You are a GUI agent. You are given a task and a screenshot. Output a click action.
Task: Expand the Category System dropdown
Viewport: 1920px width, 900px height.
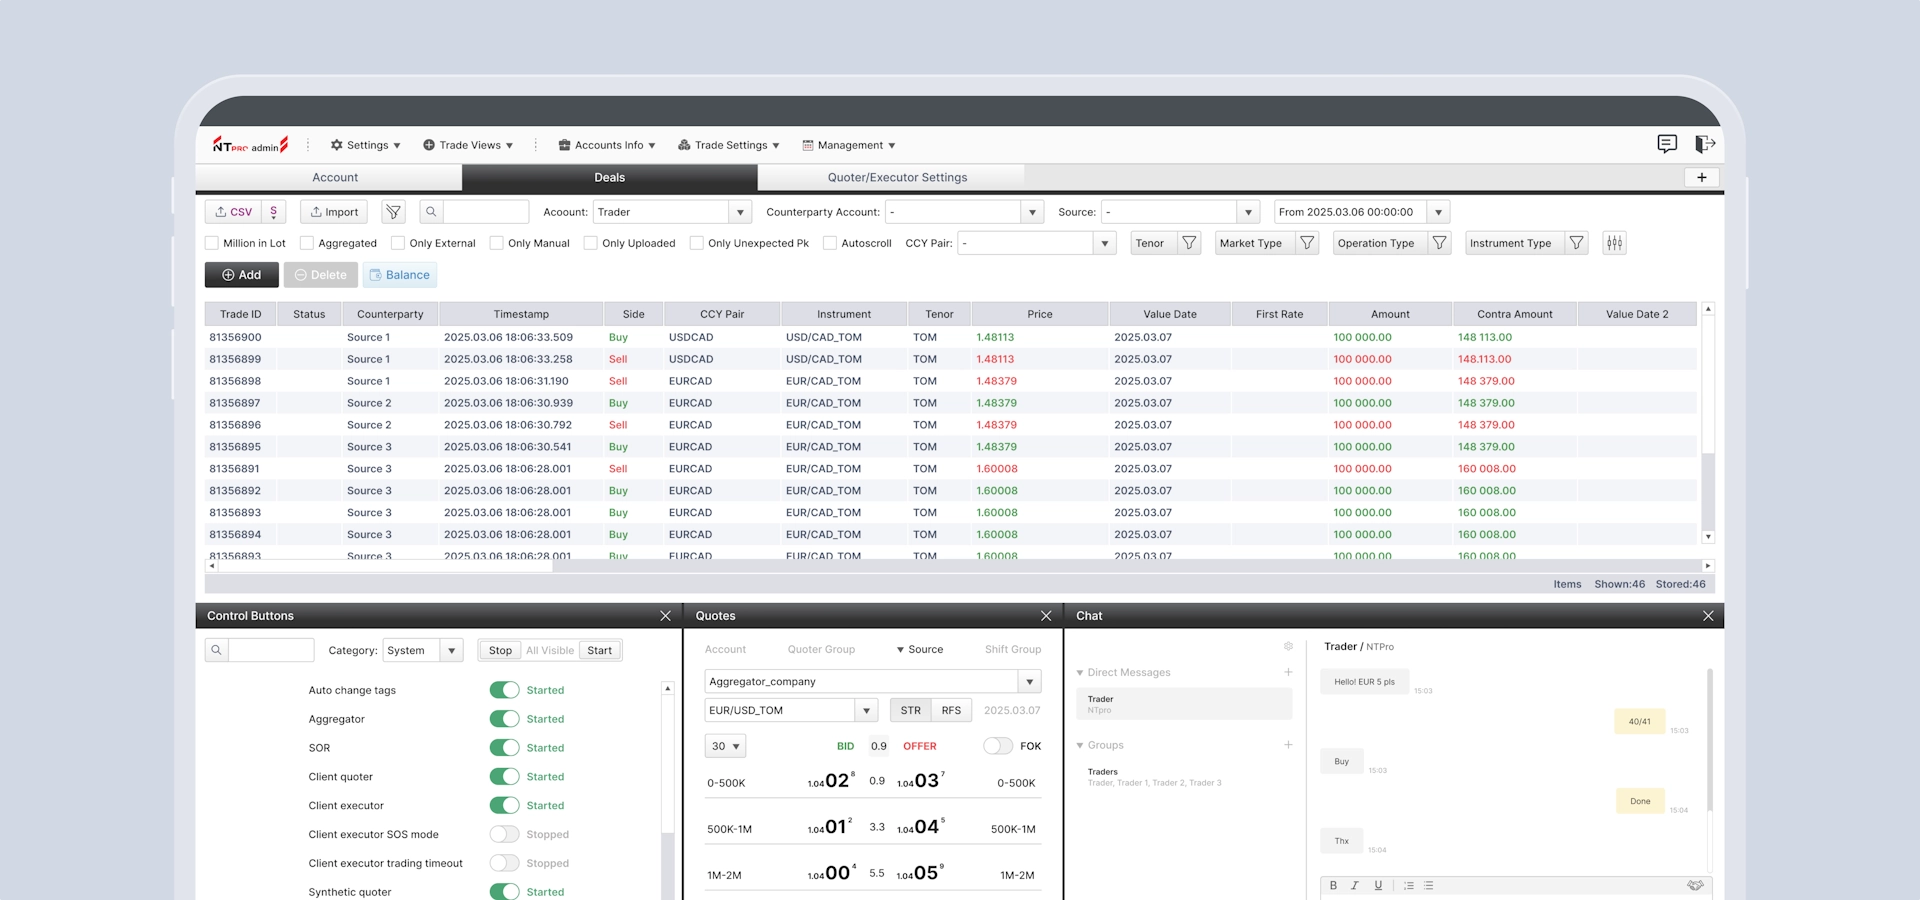pyautogui.click(x=451, y=650)
